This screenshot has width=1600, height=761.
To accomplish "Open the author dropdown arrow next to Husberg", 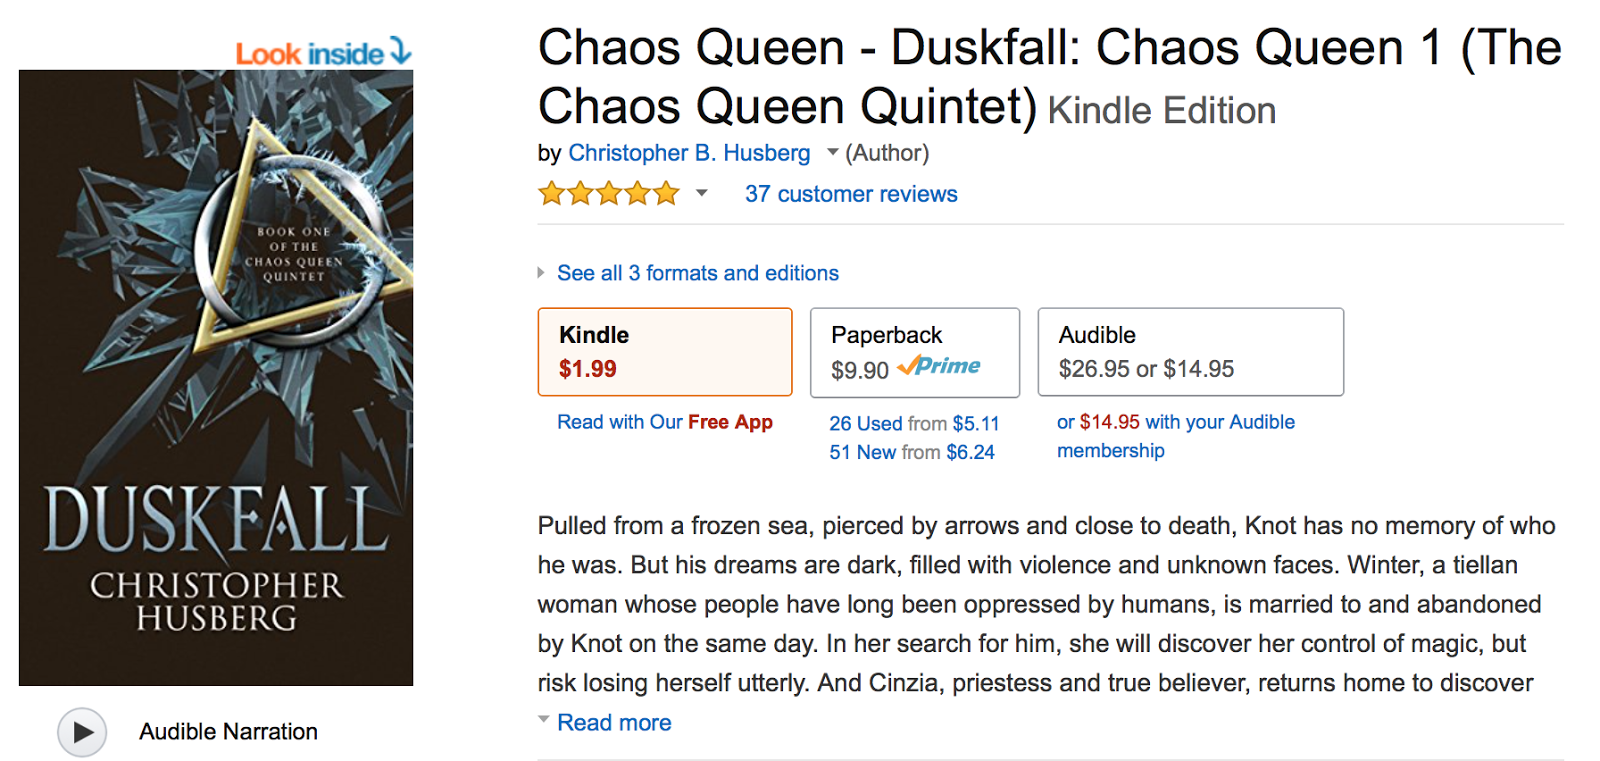I will tap(832, 153).
